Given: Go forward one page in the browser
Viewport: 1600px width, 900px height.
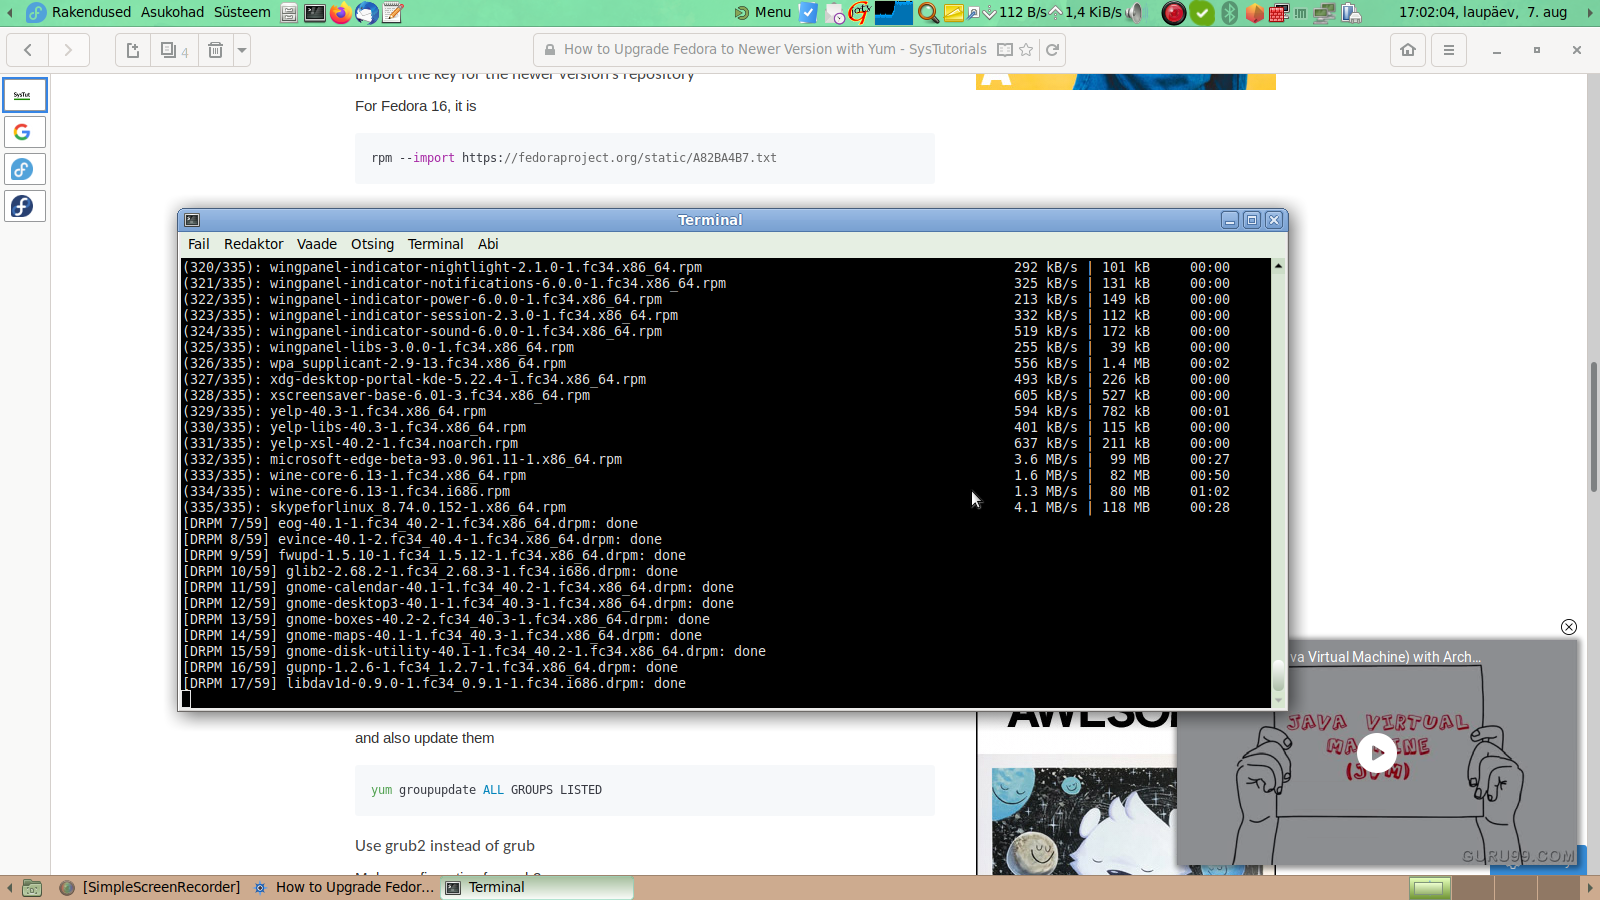Looking at the screenshot, I should [68, 50].
